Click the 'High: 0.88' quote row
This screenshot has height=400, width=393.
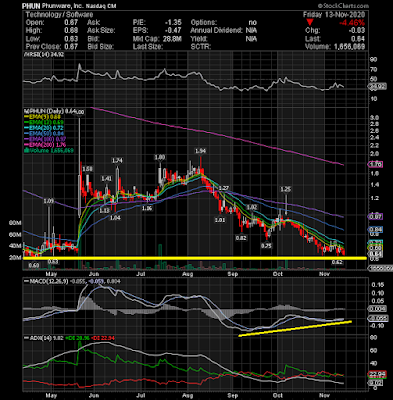click(x=52, y=31)
